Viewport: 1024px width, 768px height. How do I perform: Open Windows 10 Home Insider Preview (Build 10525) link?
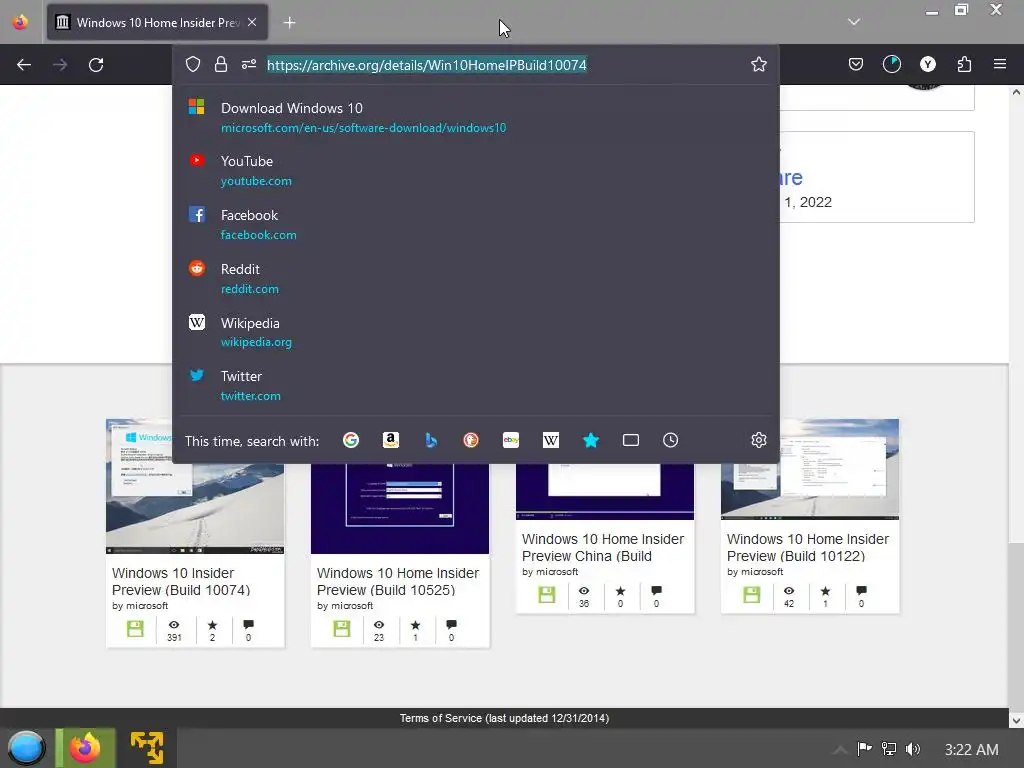pos(398,581)
